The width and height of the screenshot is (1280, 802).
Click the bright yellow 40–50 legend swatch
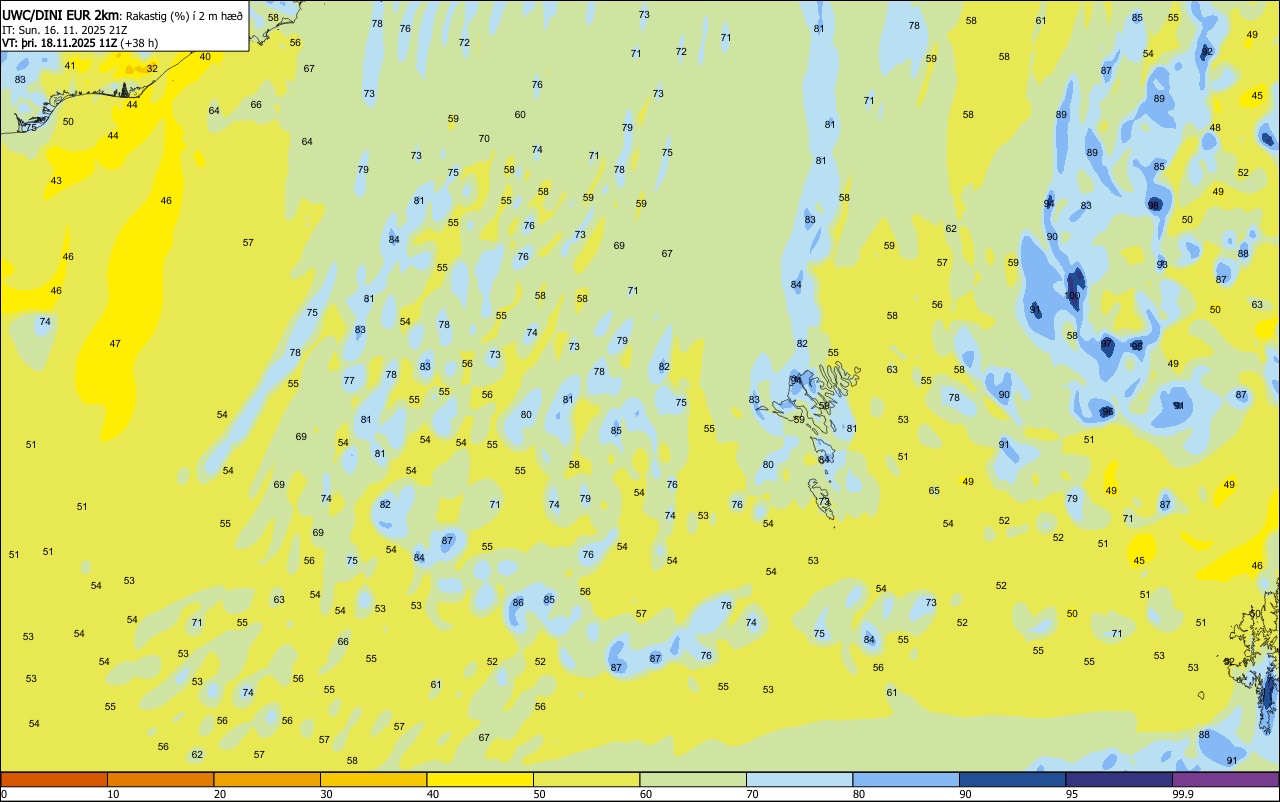[480, 779]
